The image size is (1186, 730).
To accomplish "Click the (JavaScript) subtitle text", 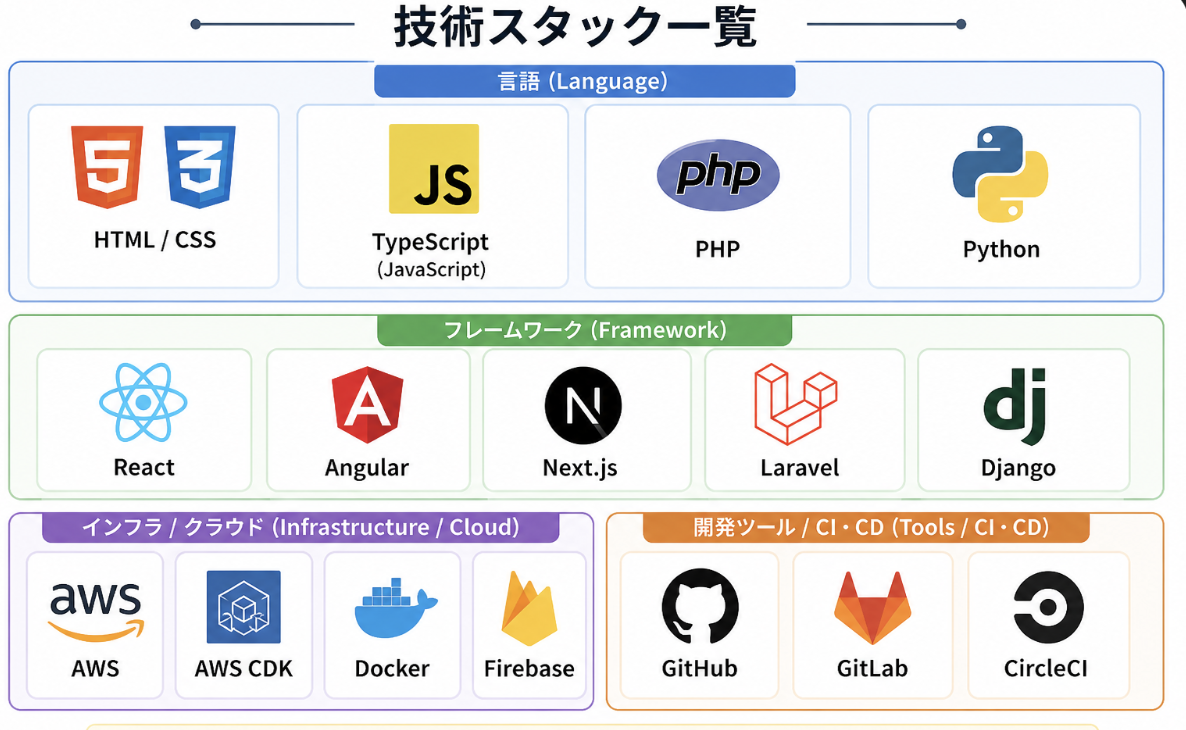I will coord(431,269).
